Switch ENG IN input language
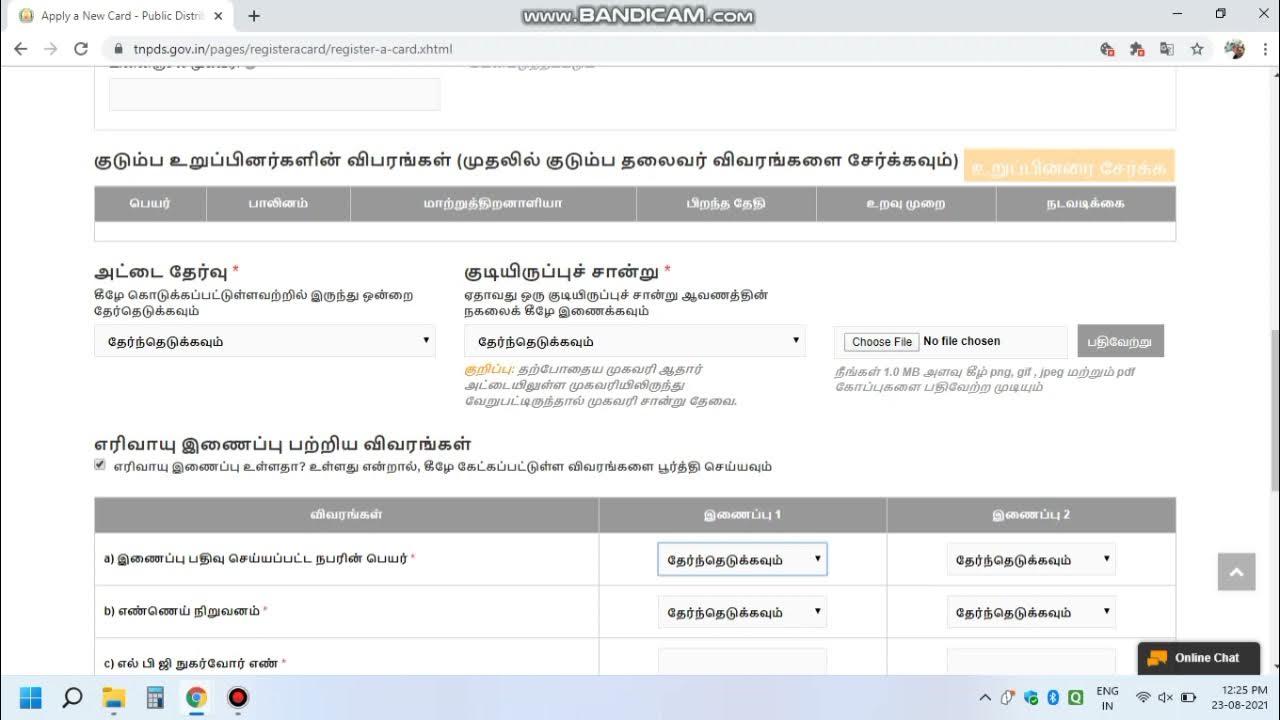Image resolution: width=1280 pixels, height=720 pixels. click(1107, 697)
